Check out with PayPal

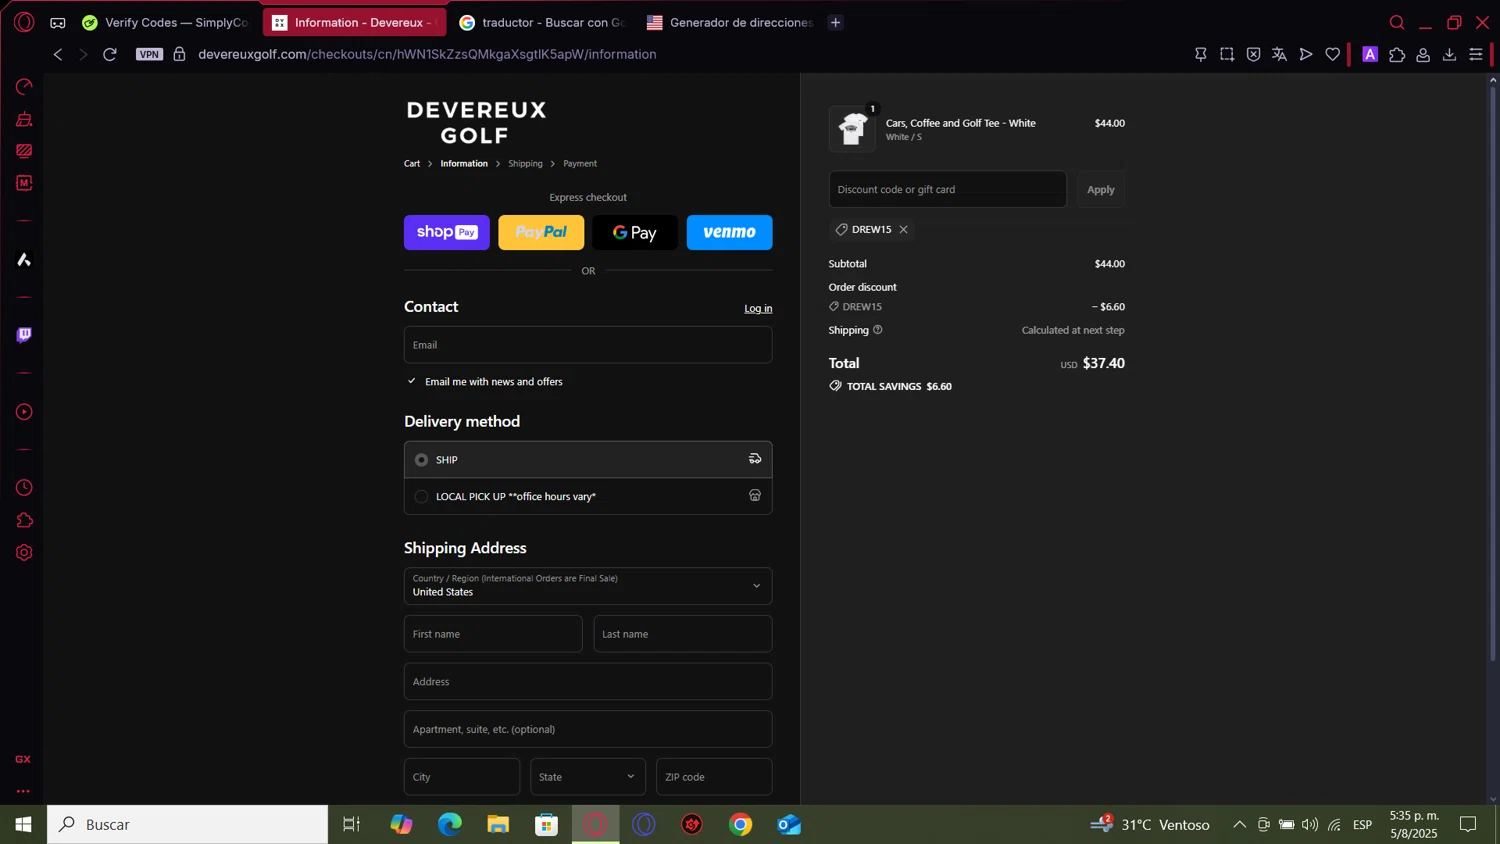click(541, 232)
